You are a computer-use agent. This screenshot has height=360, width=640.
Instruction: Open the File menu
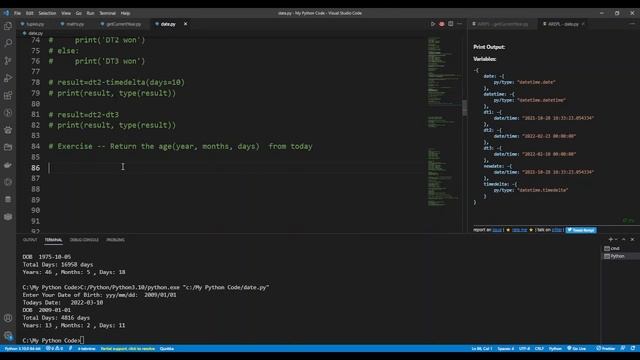pyautogui.click(x=18, y=13)
